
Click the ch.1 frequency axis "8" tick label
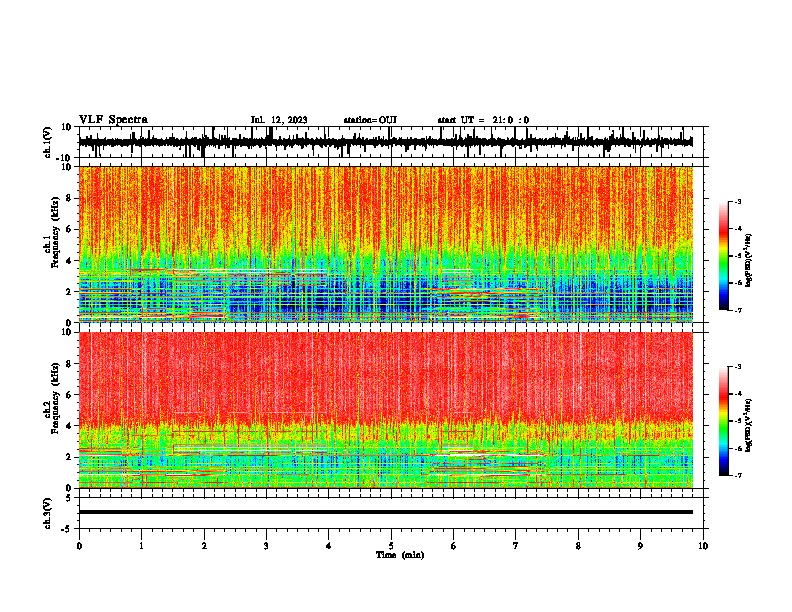coord(69,198)
